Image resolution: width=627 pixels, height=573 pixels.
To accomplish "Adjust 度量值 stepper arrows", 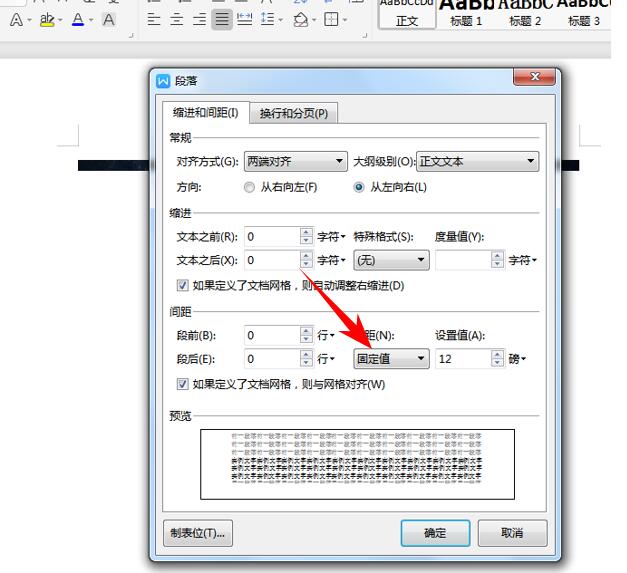I will 497,260.
